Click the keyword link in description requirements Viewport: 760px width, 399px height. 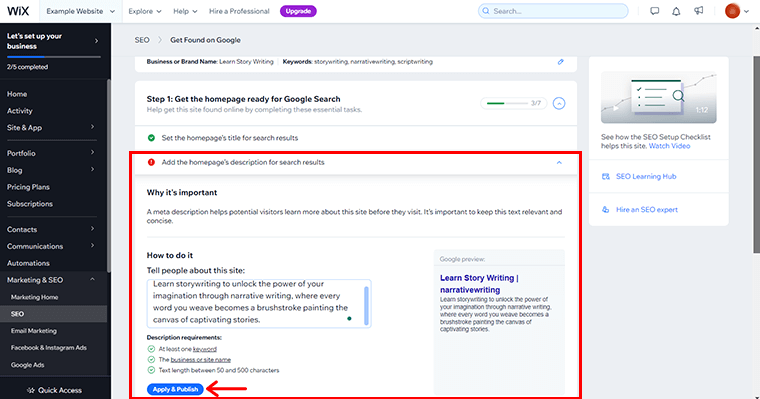pyautogui.click(x=205, y=349)
